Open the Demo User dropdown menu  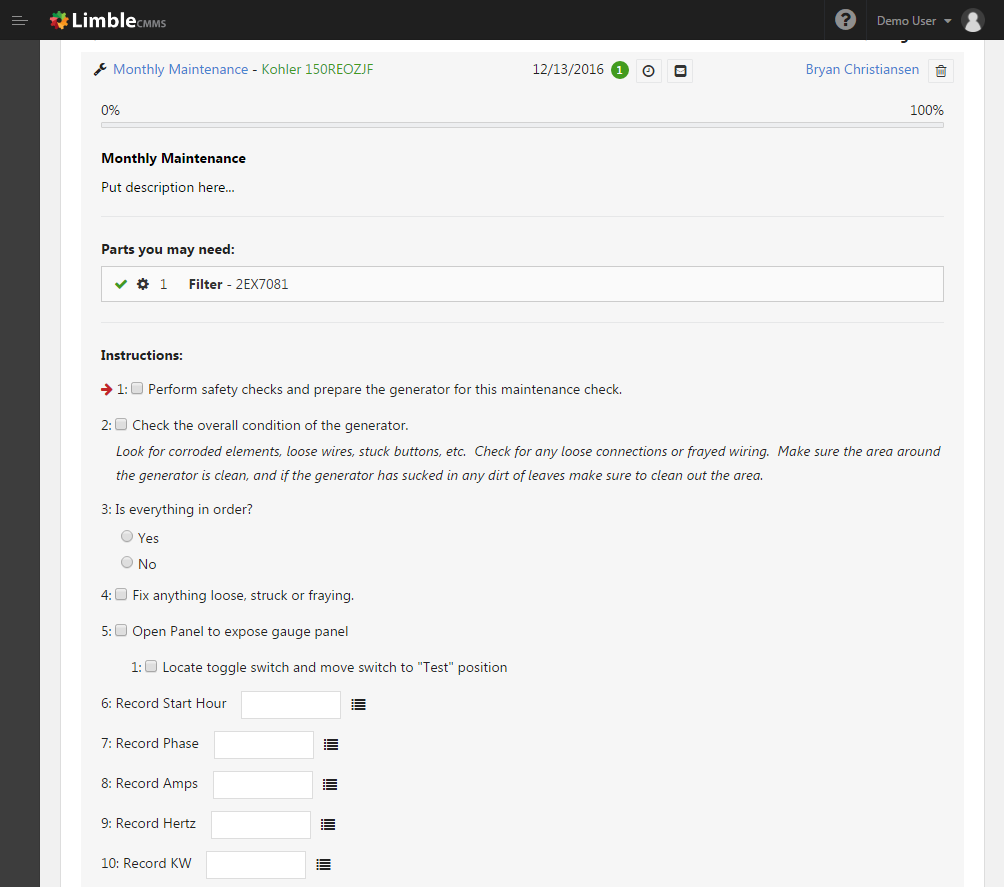coord(914,20)
